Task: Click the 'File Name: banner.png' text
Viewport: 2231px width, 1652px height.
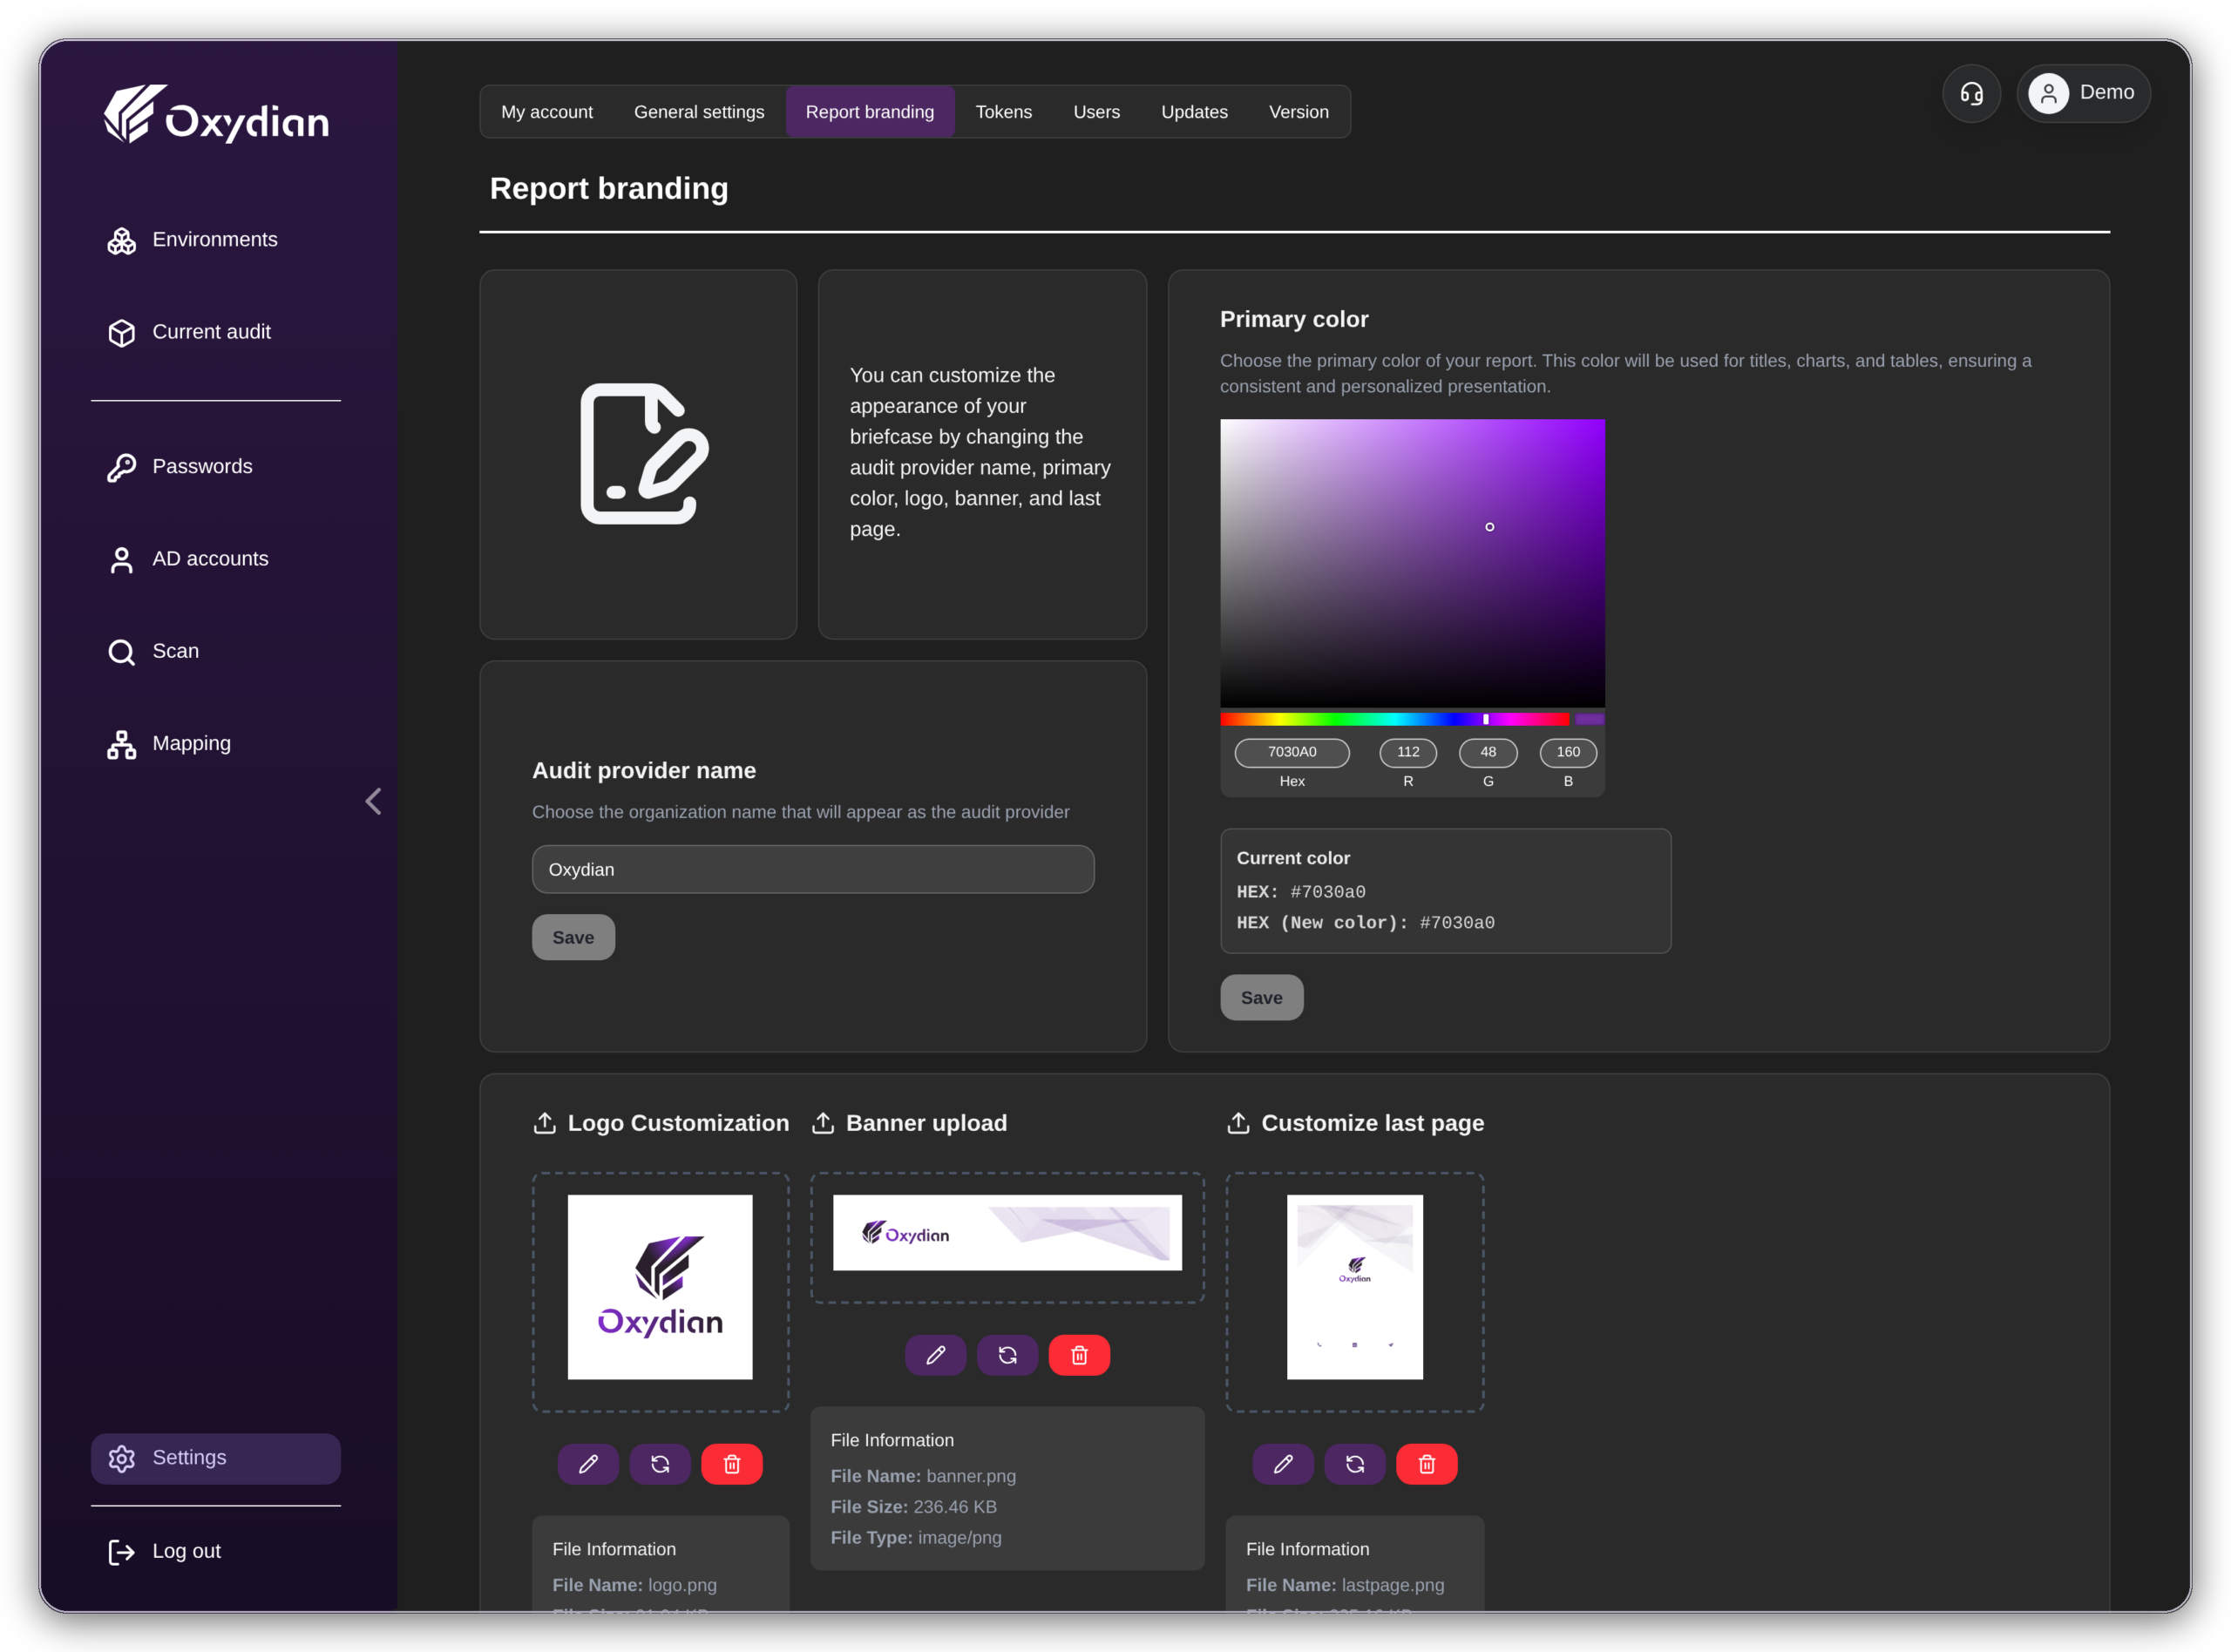Action: [x=923, y=1476]
